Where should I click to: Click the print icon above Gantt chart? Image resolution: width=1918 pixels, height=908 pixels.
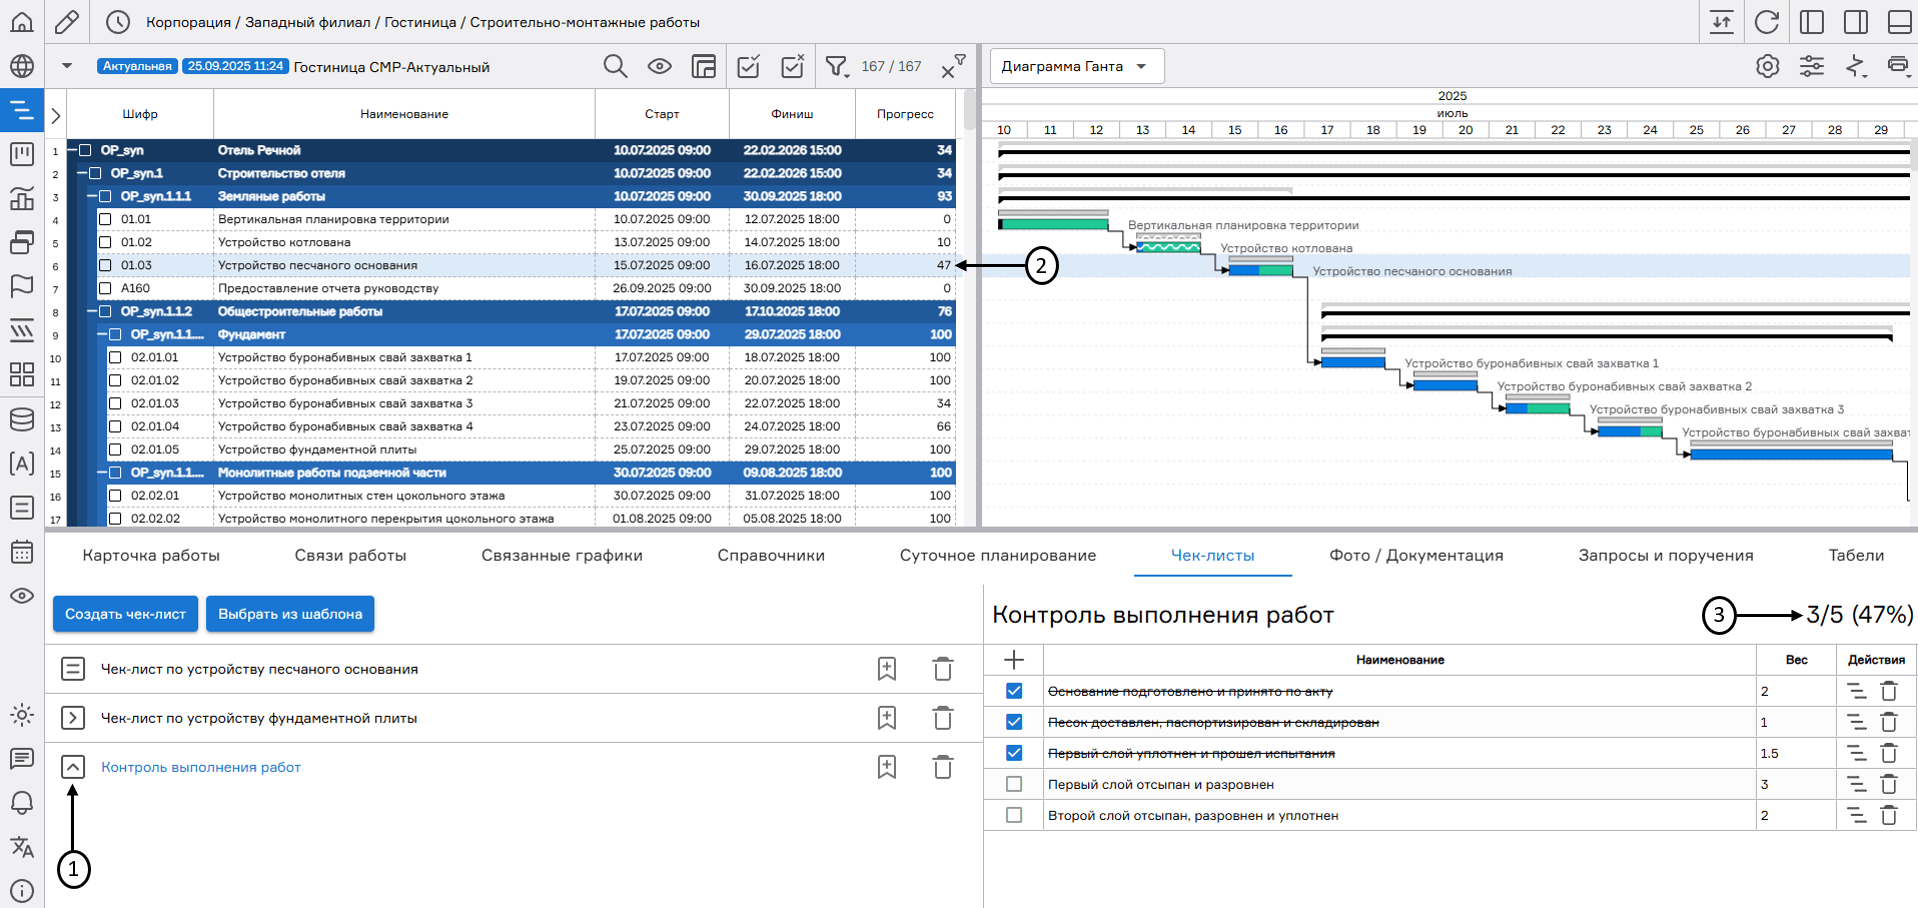click(1897, 66)
